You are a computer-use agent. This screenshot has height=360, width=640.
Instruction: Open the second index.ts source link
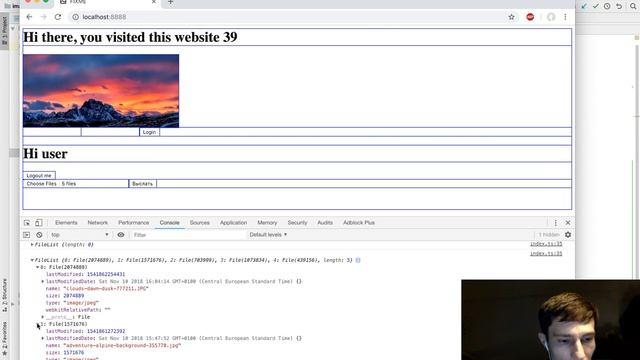coord(546,253)
